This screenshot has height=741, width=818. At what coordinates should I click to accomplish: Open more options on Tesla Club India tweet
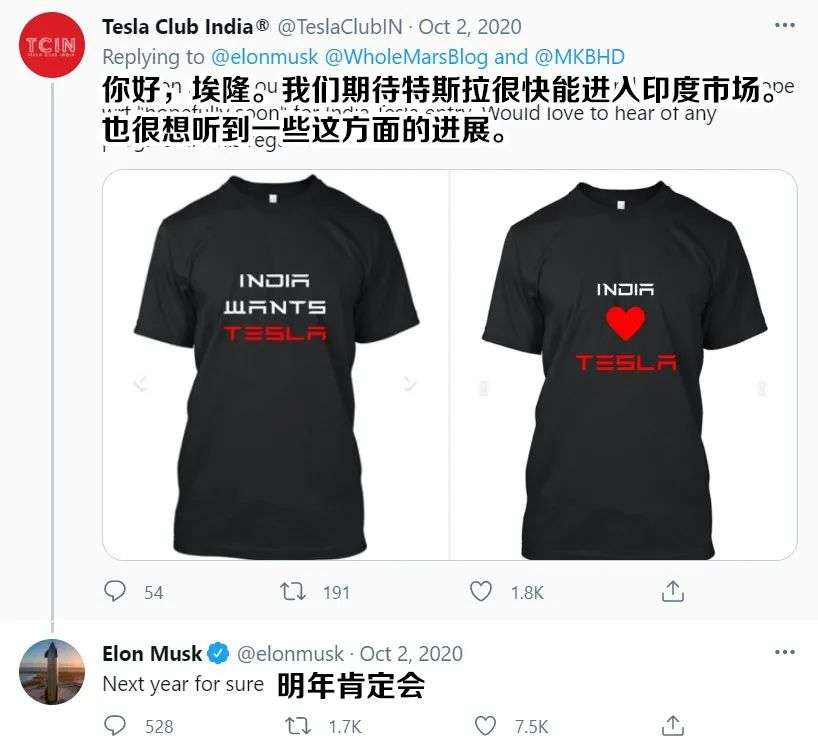click(785, 25)
